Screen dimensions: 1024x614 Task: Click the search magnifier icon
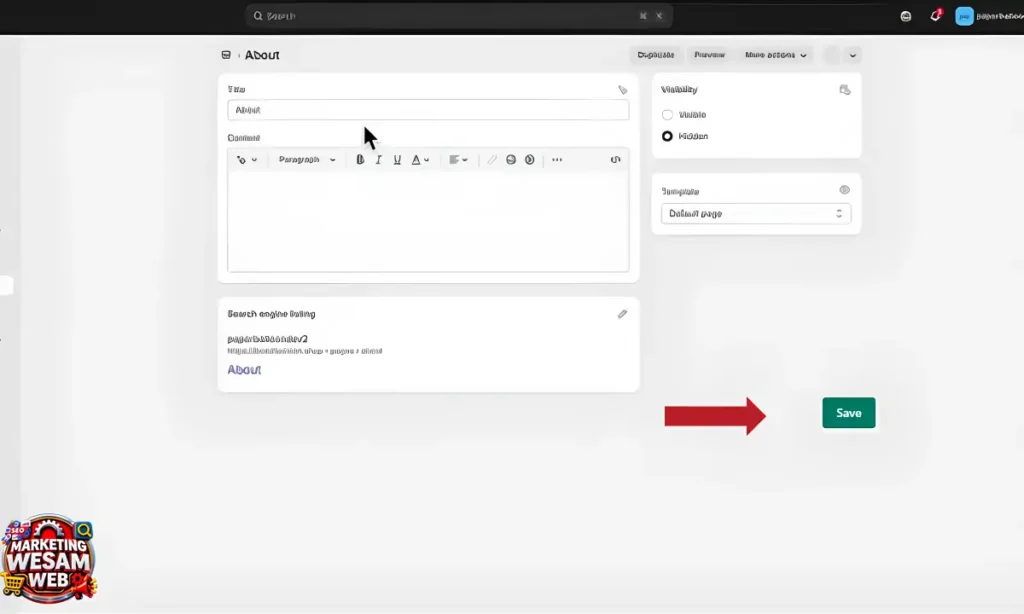click(x=258, y=16)
